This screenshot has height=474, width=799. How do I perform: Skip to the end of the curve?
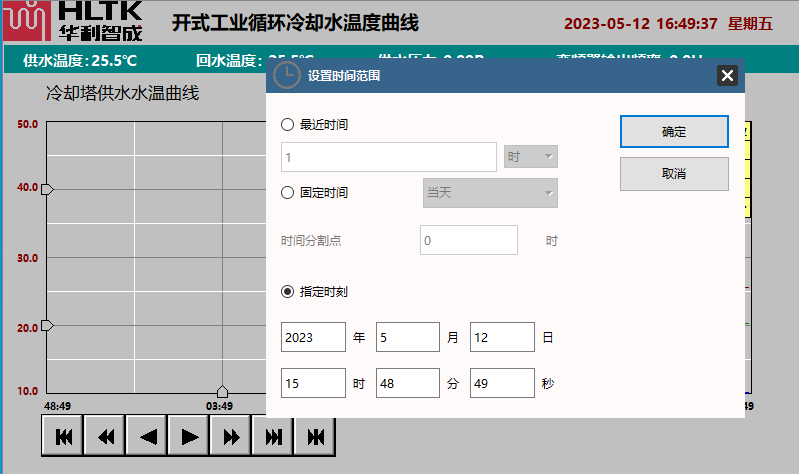coord(273,436)
